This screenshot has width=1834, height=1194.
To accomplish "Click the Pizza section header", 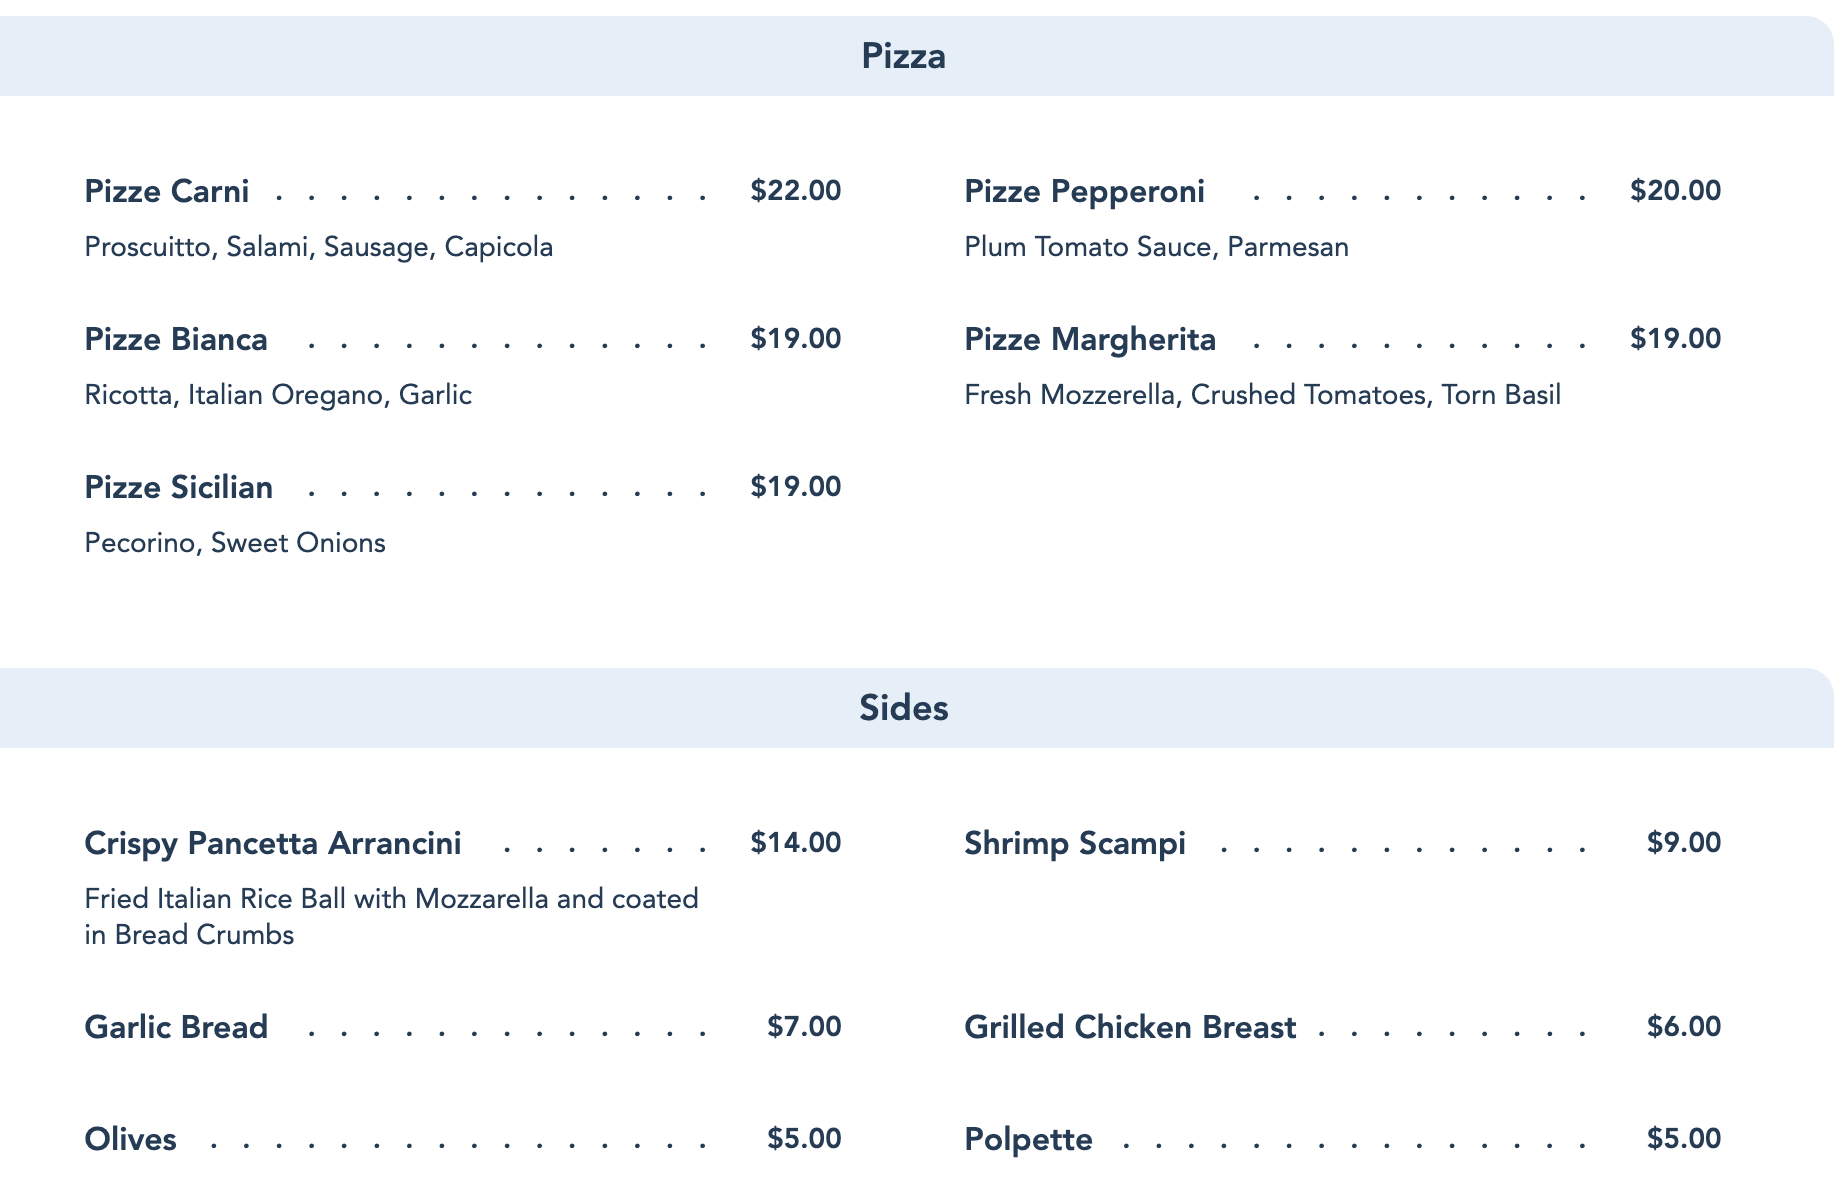I will tap(903, 56).
